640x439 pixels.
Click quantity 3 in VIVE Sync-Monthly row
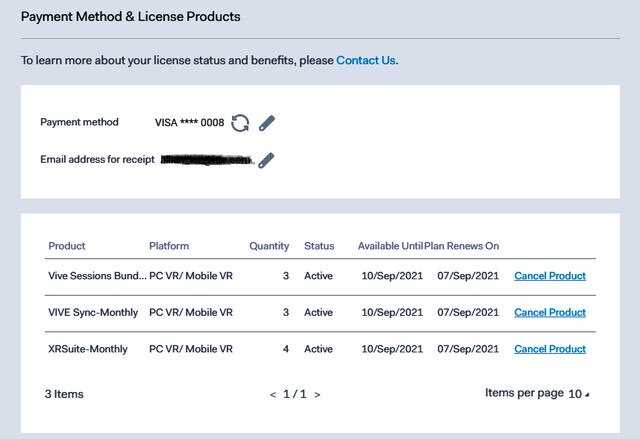click(x=286, y=313)
